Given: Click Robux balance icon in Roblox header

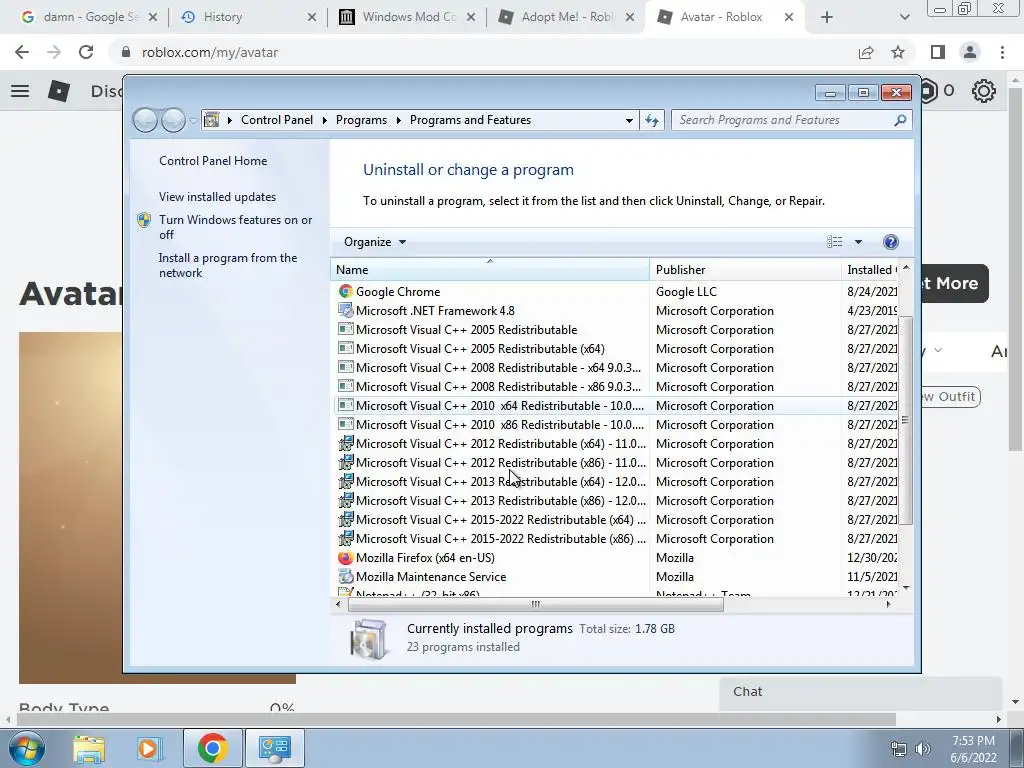Looking at the screenshot, I should coord(928,91).
